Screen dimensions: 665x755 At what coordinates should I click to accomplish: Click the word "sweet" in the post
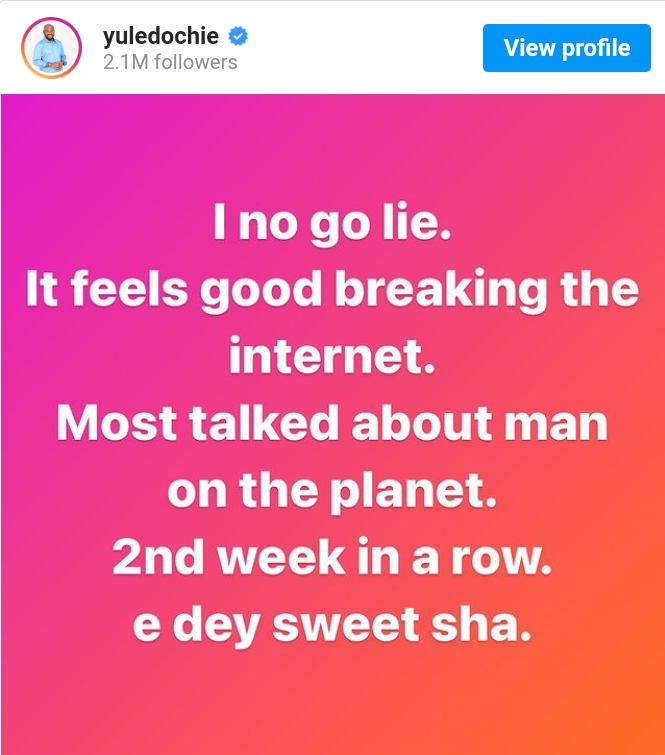(346, 625)
